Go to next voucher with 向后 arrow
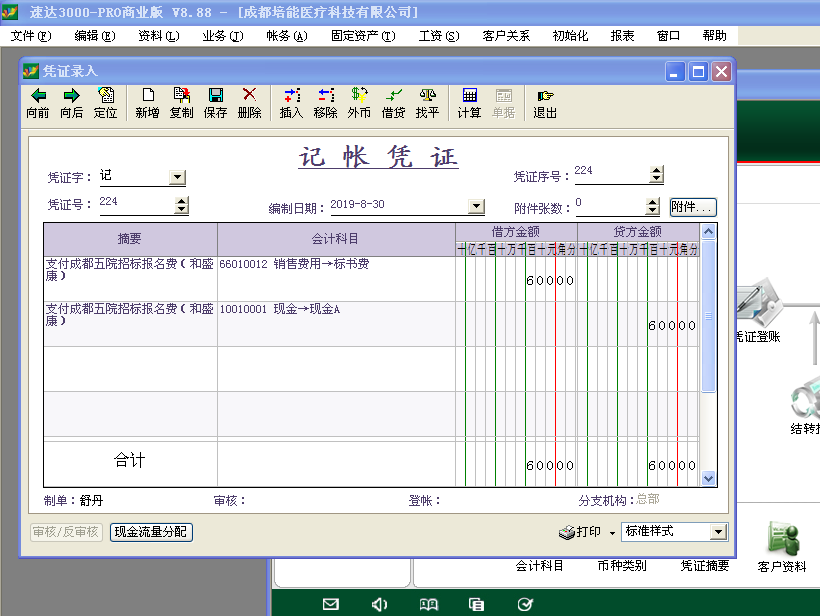820x616 pixels. (x=72, y=103)
